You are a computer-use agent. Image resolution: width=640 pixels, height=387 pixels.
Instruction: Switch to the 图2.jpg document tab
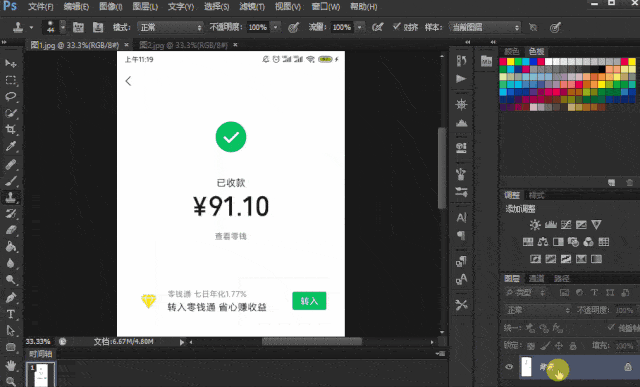183,45
